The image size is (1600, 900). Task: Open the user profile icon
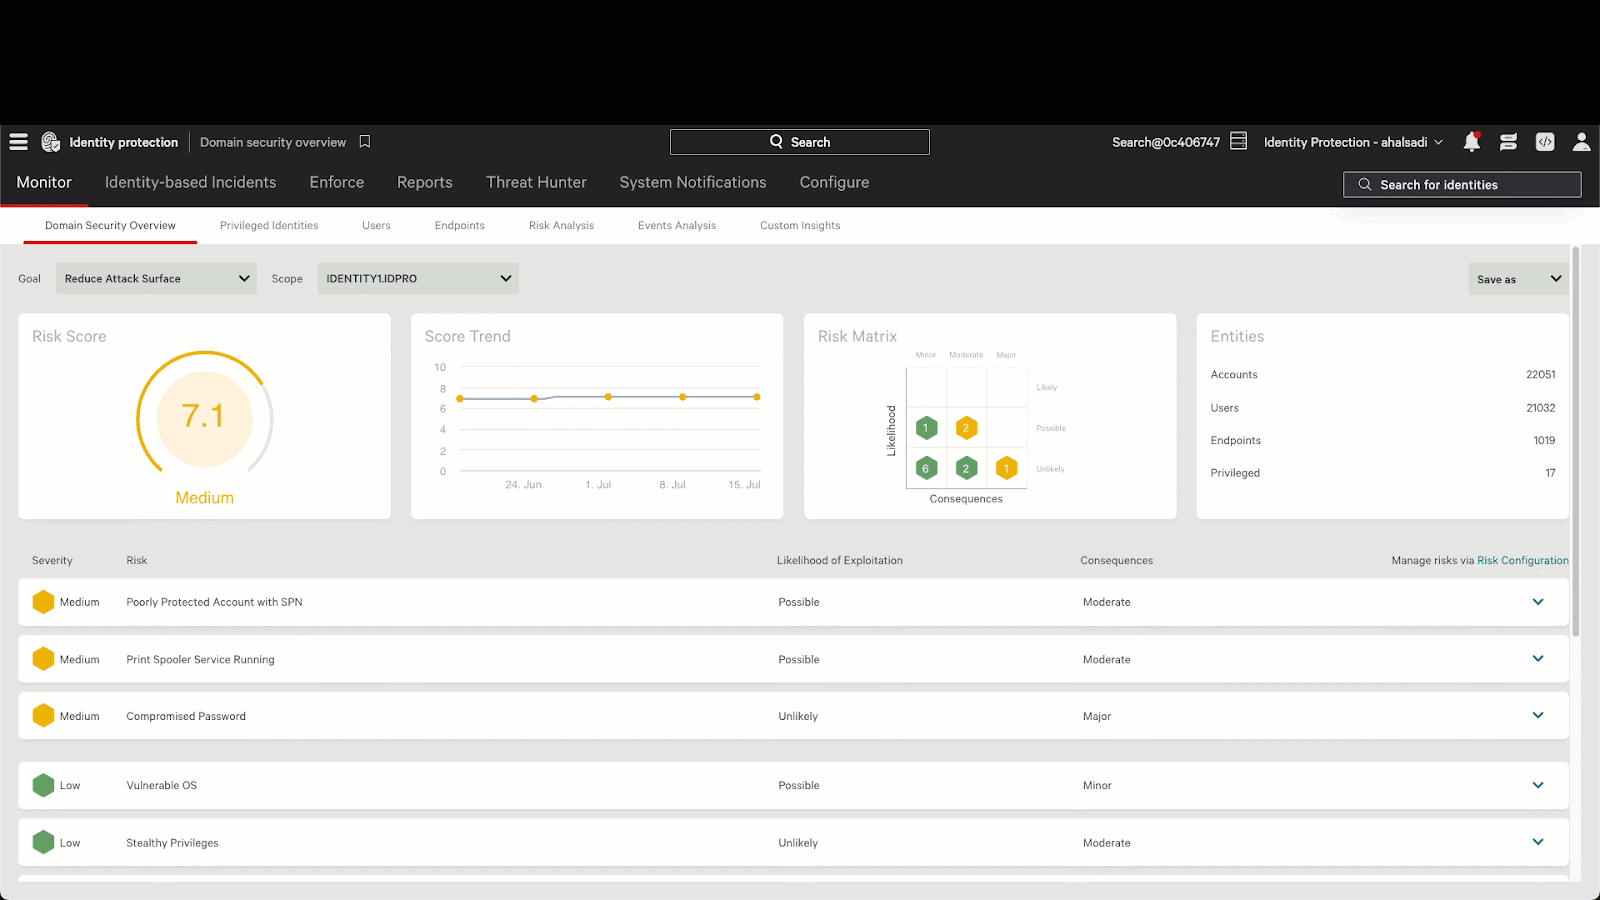1581,142
